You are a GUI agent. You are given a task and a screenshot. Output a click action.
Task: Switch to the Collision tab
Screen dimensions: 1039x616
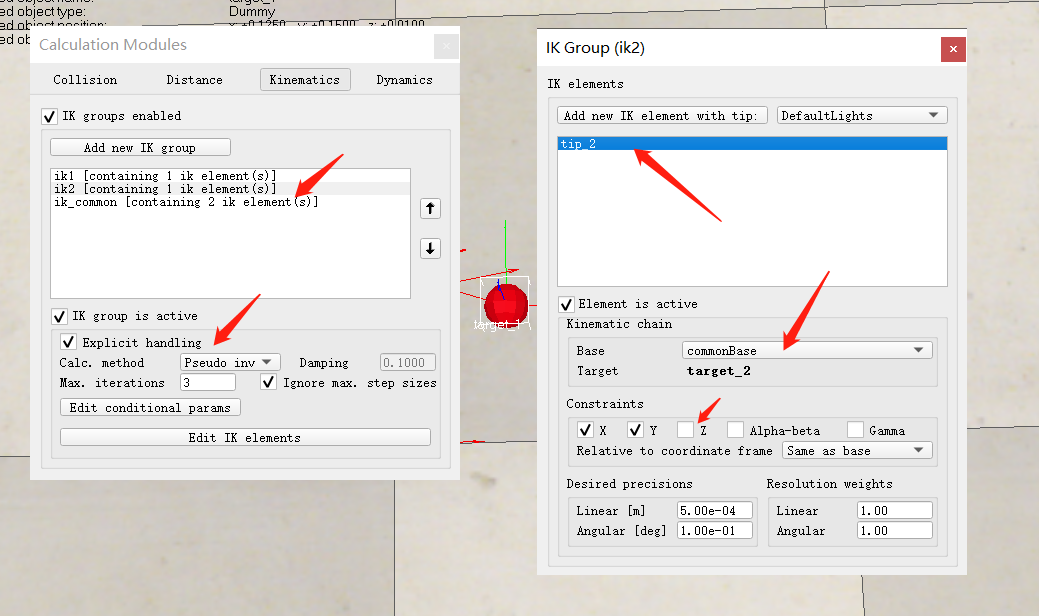coord(85,79)
